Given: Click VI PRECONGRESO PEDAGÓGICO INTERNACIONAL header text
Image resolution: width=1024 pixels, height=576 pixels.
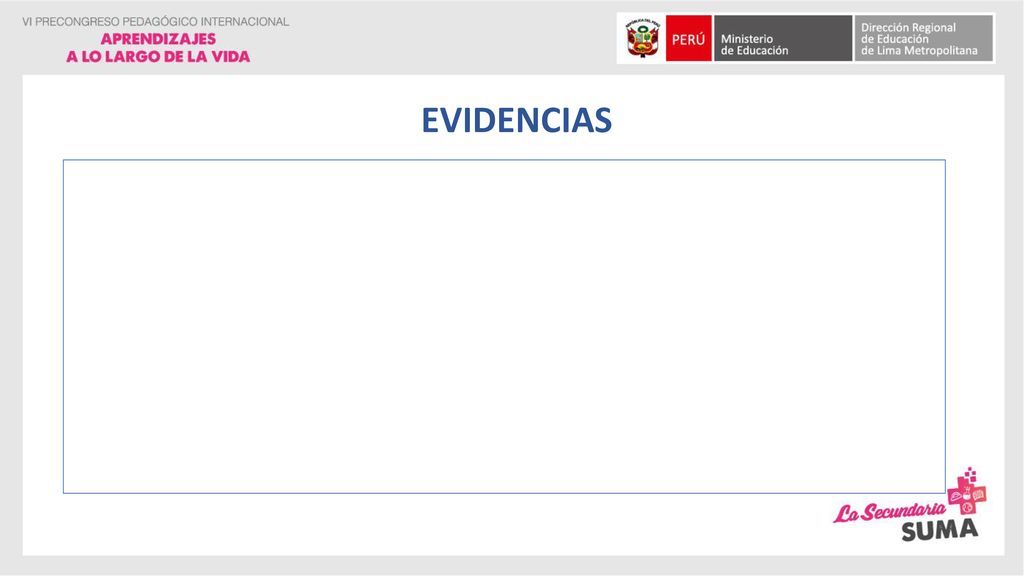Looking at the screenshot, I should click(x=155, y=22).
